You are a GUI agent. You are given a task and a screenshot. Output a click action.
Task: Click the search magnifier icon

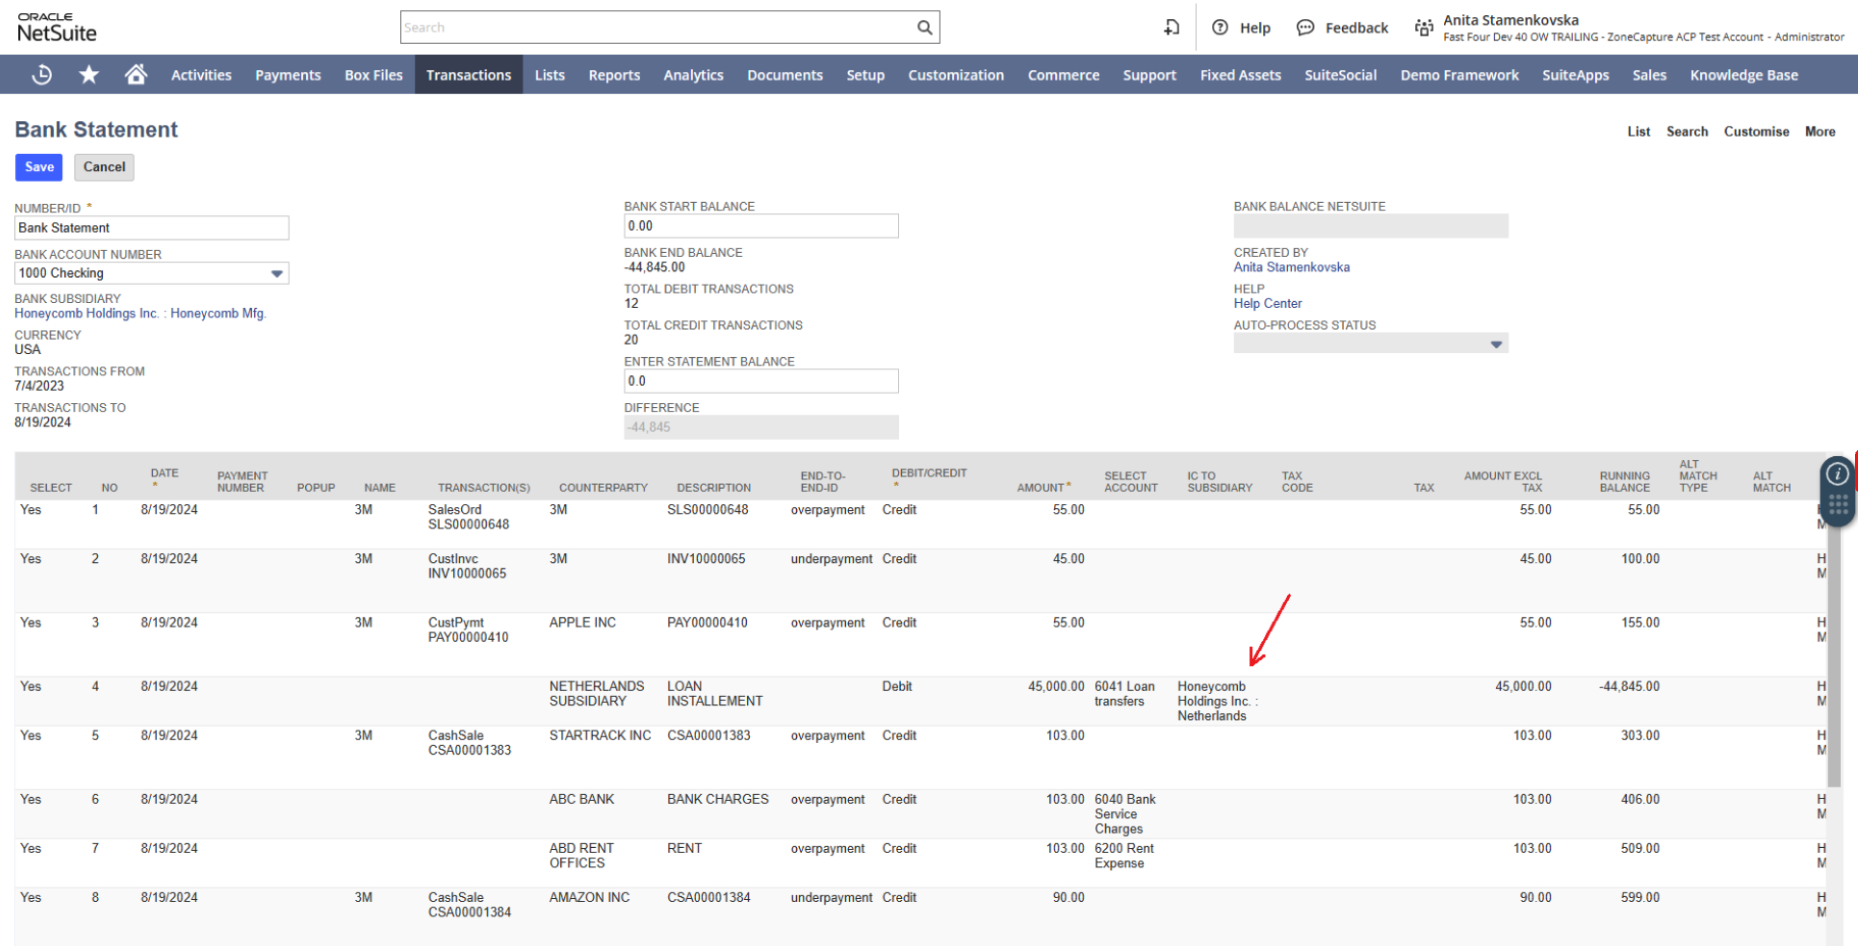coord(925,28)
